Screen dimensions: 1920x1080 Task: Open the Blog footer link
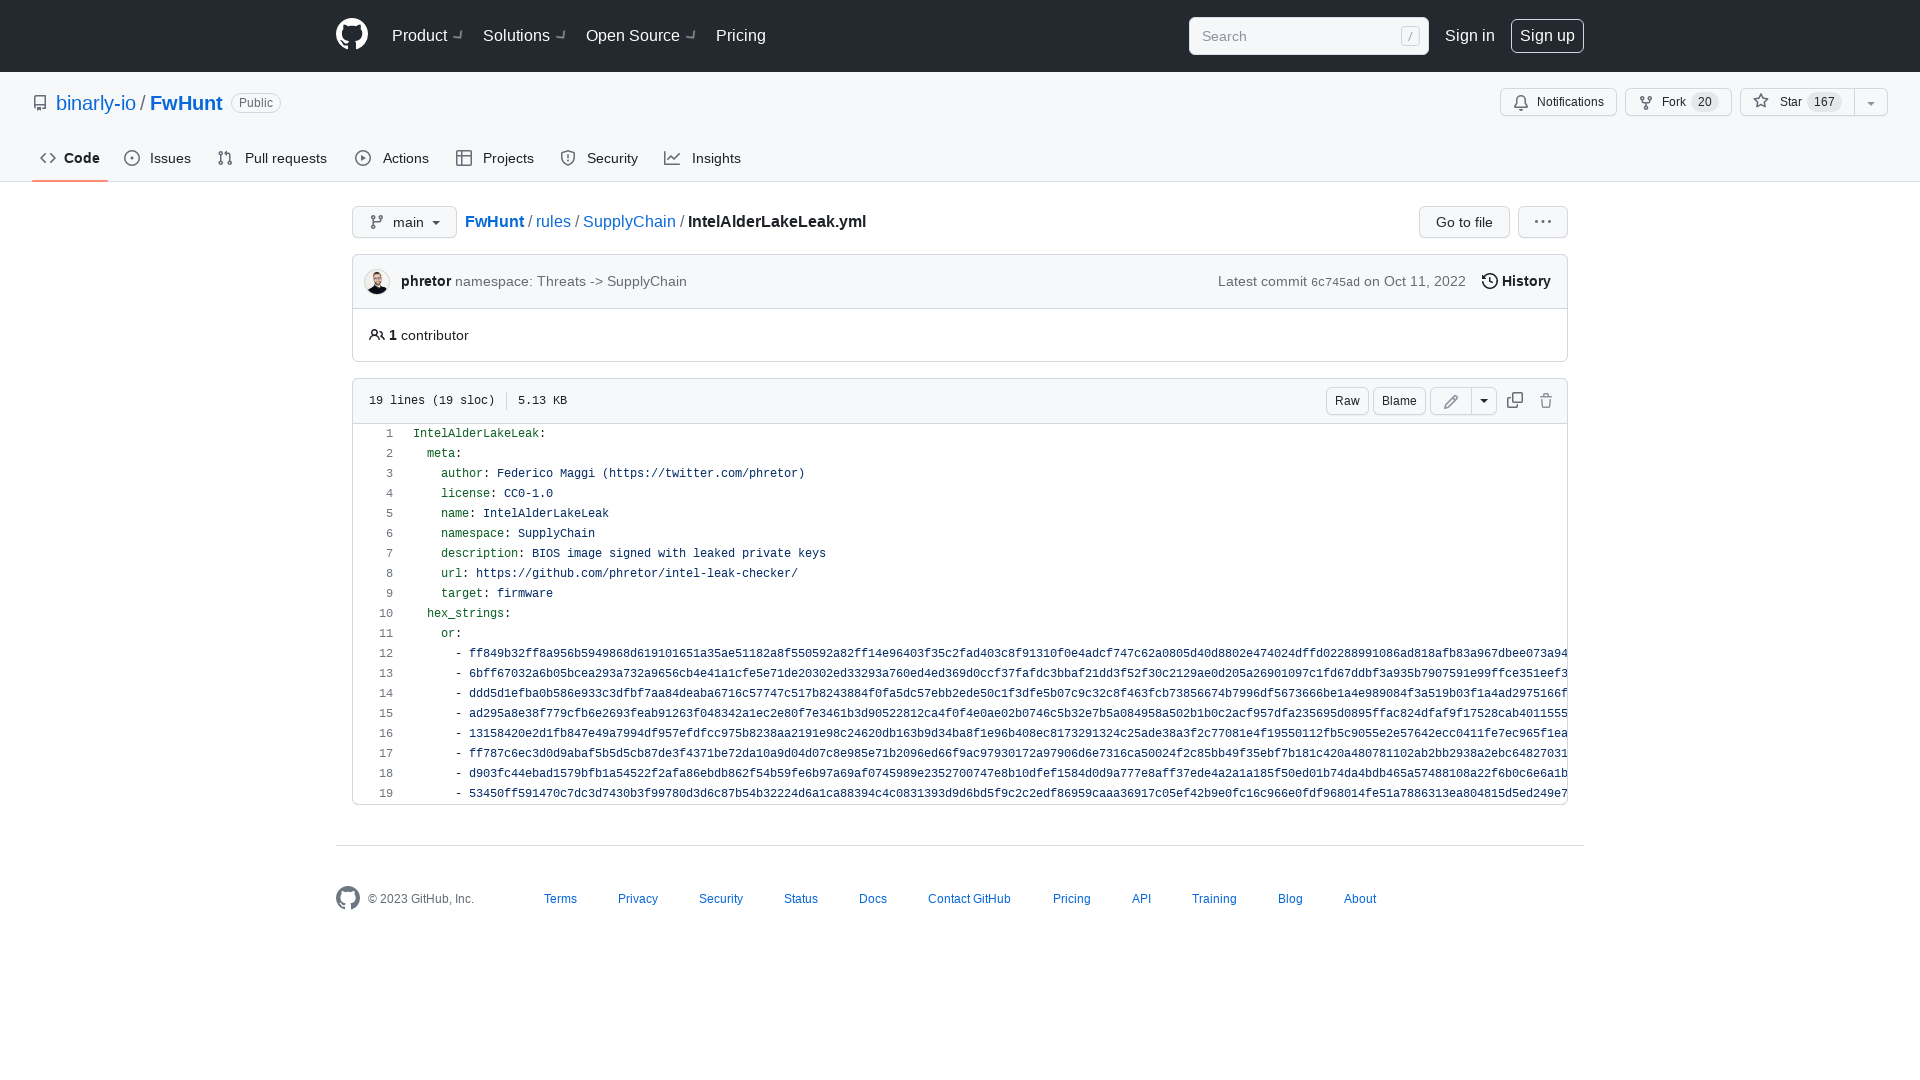click(x=1290, y=899)
